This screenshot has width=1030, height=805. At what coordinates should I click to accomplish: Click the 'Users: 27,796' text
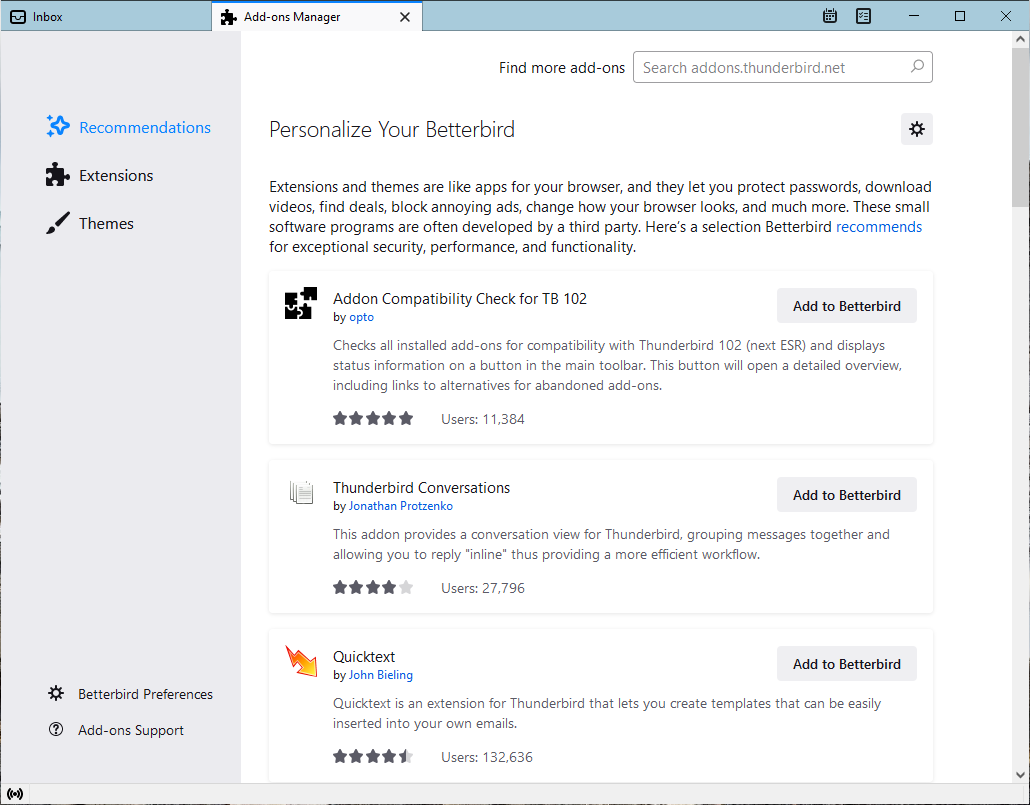click(483, 588)
